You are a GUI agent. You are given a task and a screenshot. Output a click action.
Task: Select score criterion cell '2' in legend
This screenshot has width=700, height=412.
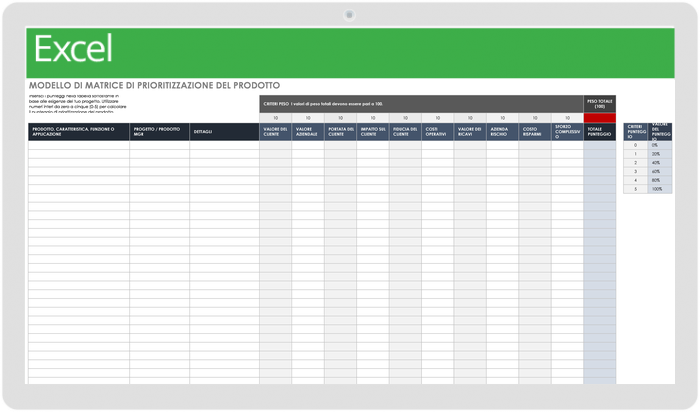tap(636, 162)
